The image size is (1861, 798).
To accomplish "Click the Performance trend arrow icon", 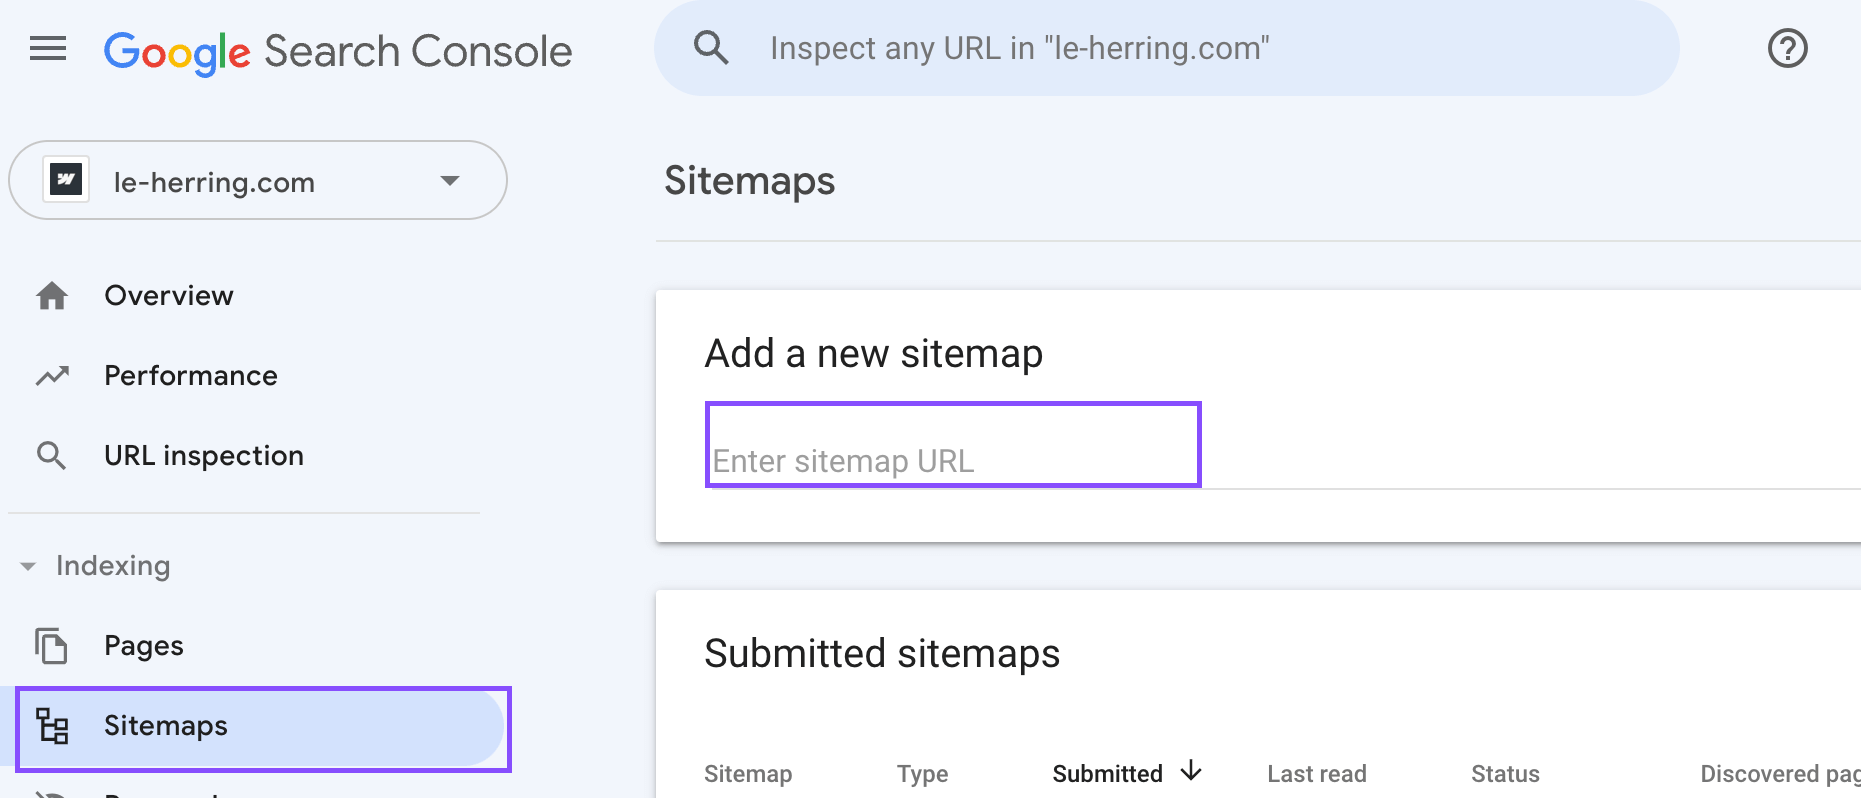I will click(x=52, y=376).
